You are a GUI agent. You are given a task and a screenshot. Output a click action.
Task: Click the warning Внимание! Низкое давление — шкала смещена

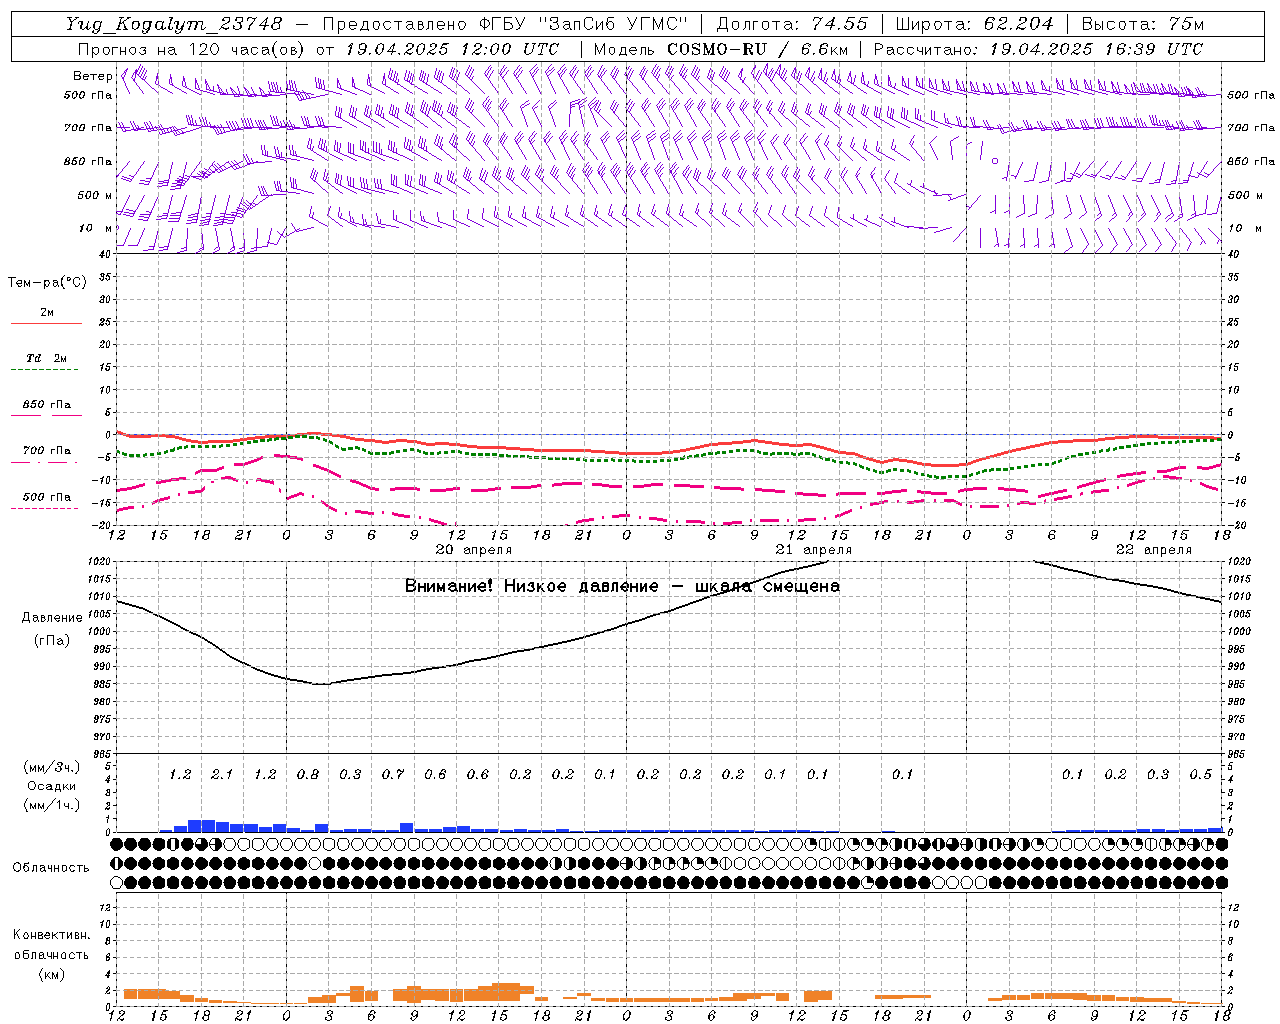(622, 586)
